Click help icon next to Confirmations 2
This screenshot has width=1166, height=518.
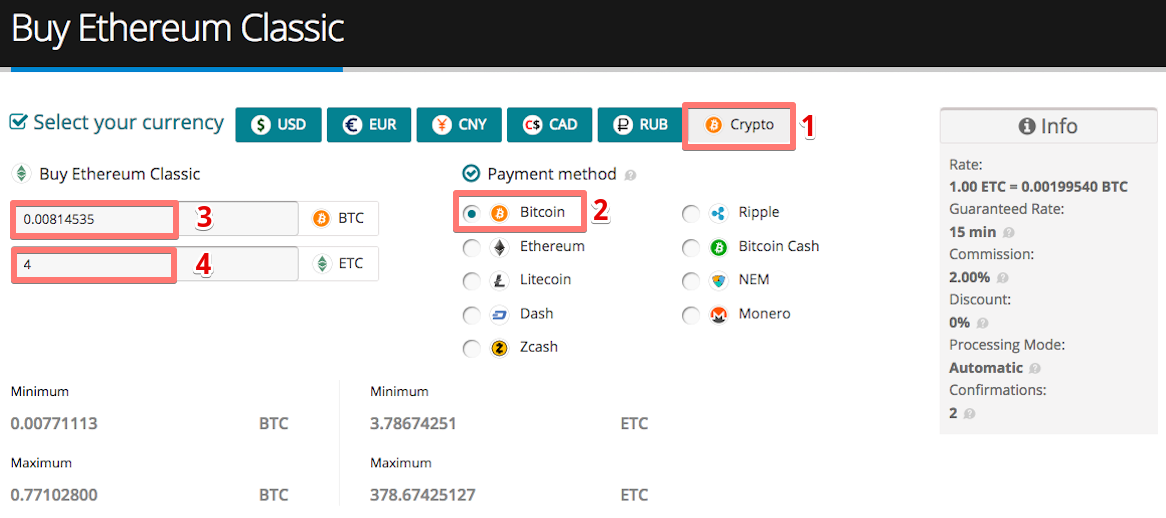969,413
